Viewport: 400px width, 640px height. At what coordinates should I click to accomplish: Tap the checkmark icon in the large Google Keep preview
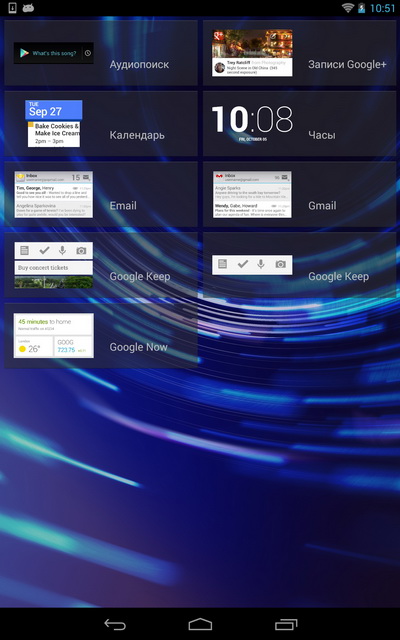44,251
